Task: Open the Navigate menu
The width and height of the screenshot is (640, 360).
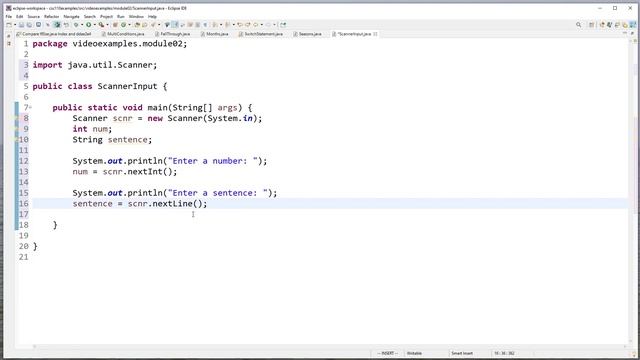Action: coord(71,16)
